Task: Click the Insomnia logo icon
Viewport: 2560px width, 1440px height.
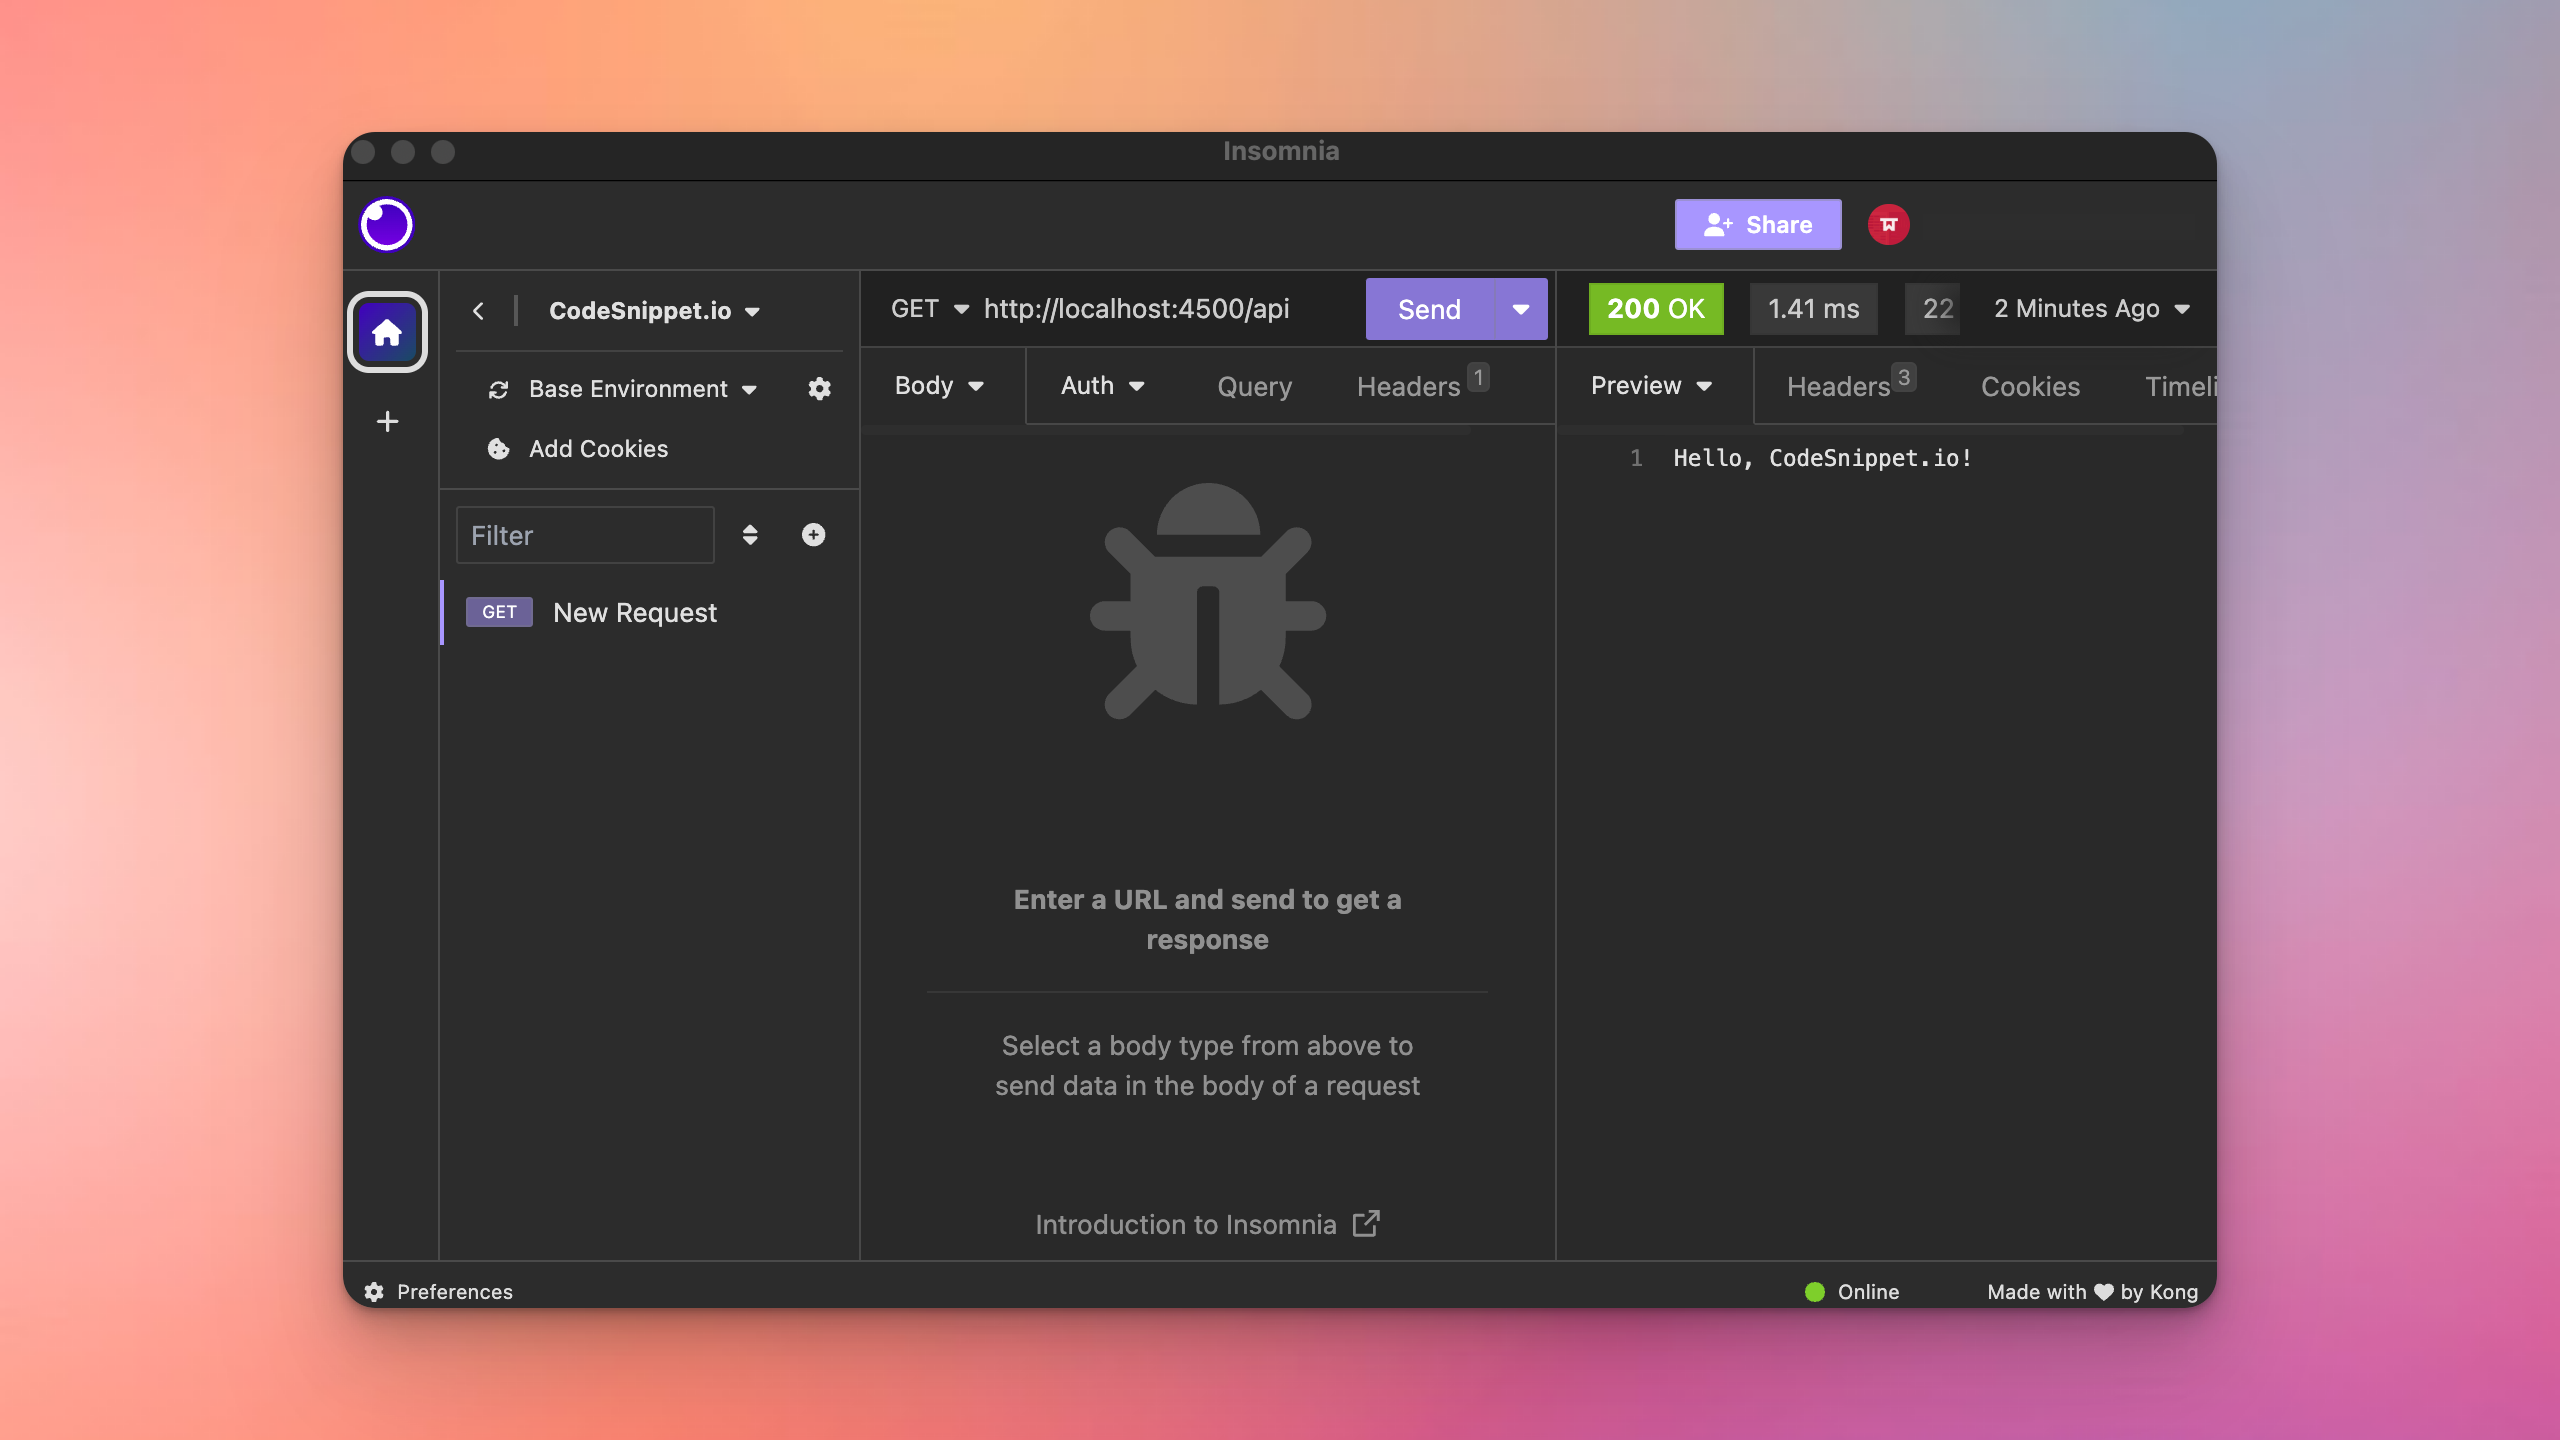Action: click(x=386, y=225)
